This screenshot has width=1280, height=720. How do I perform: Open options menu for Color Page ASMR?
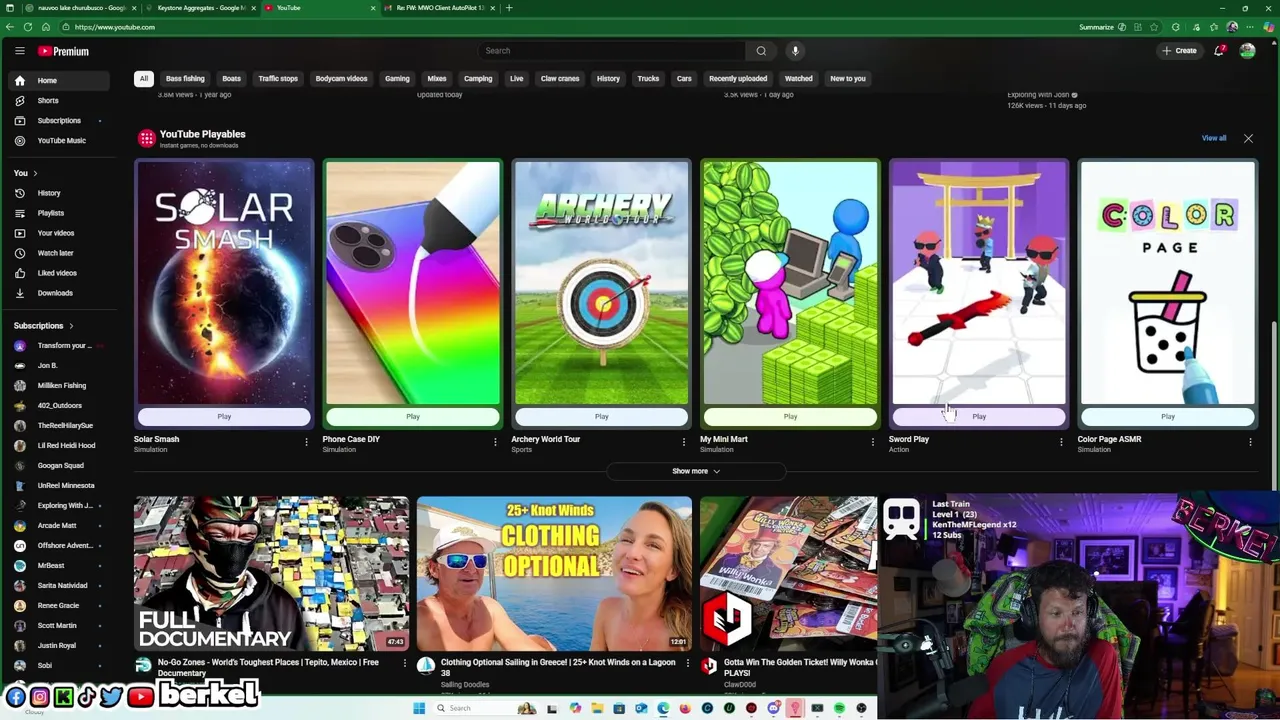click(x=1250, y=442)
